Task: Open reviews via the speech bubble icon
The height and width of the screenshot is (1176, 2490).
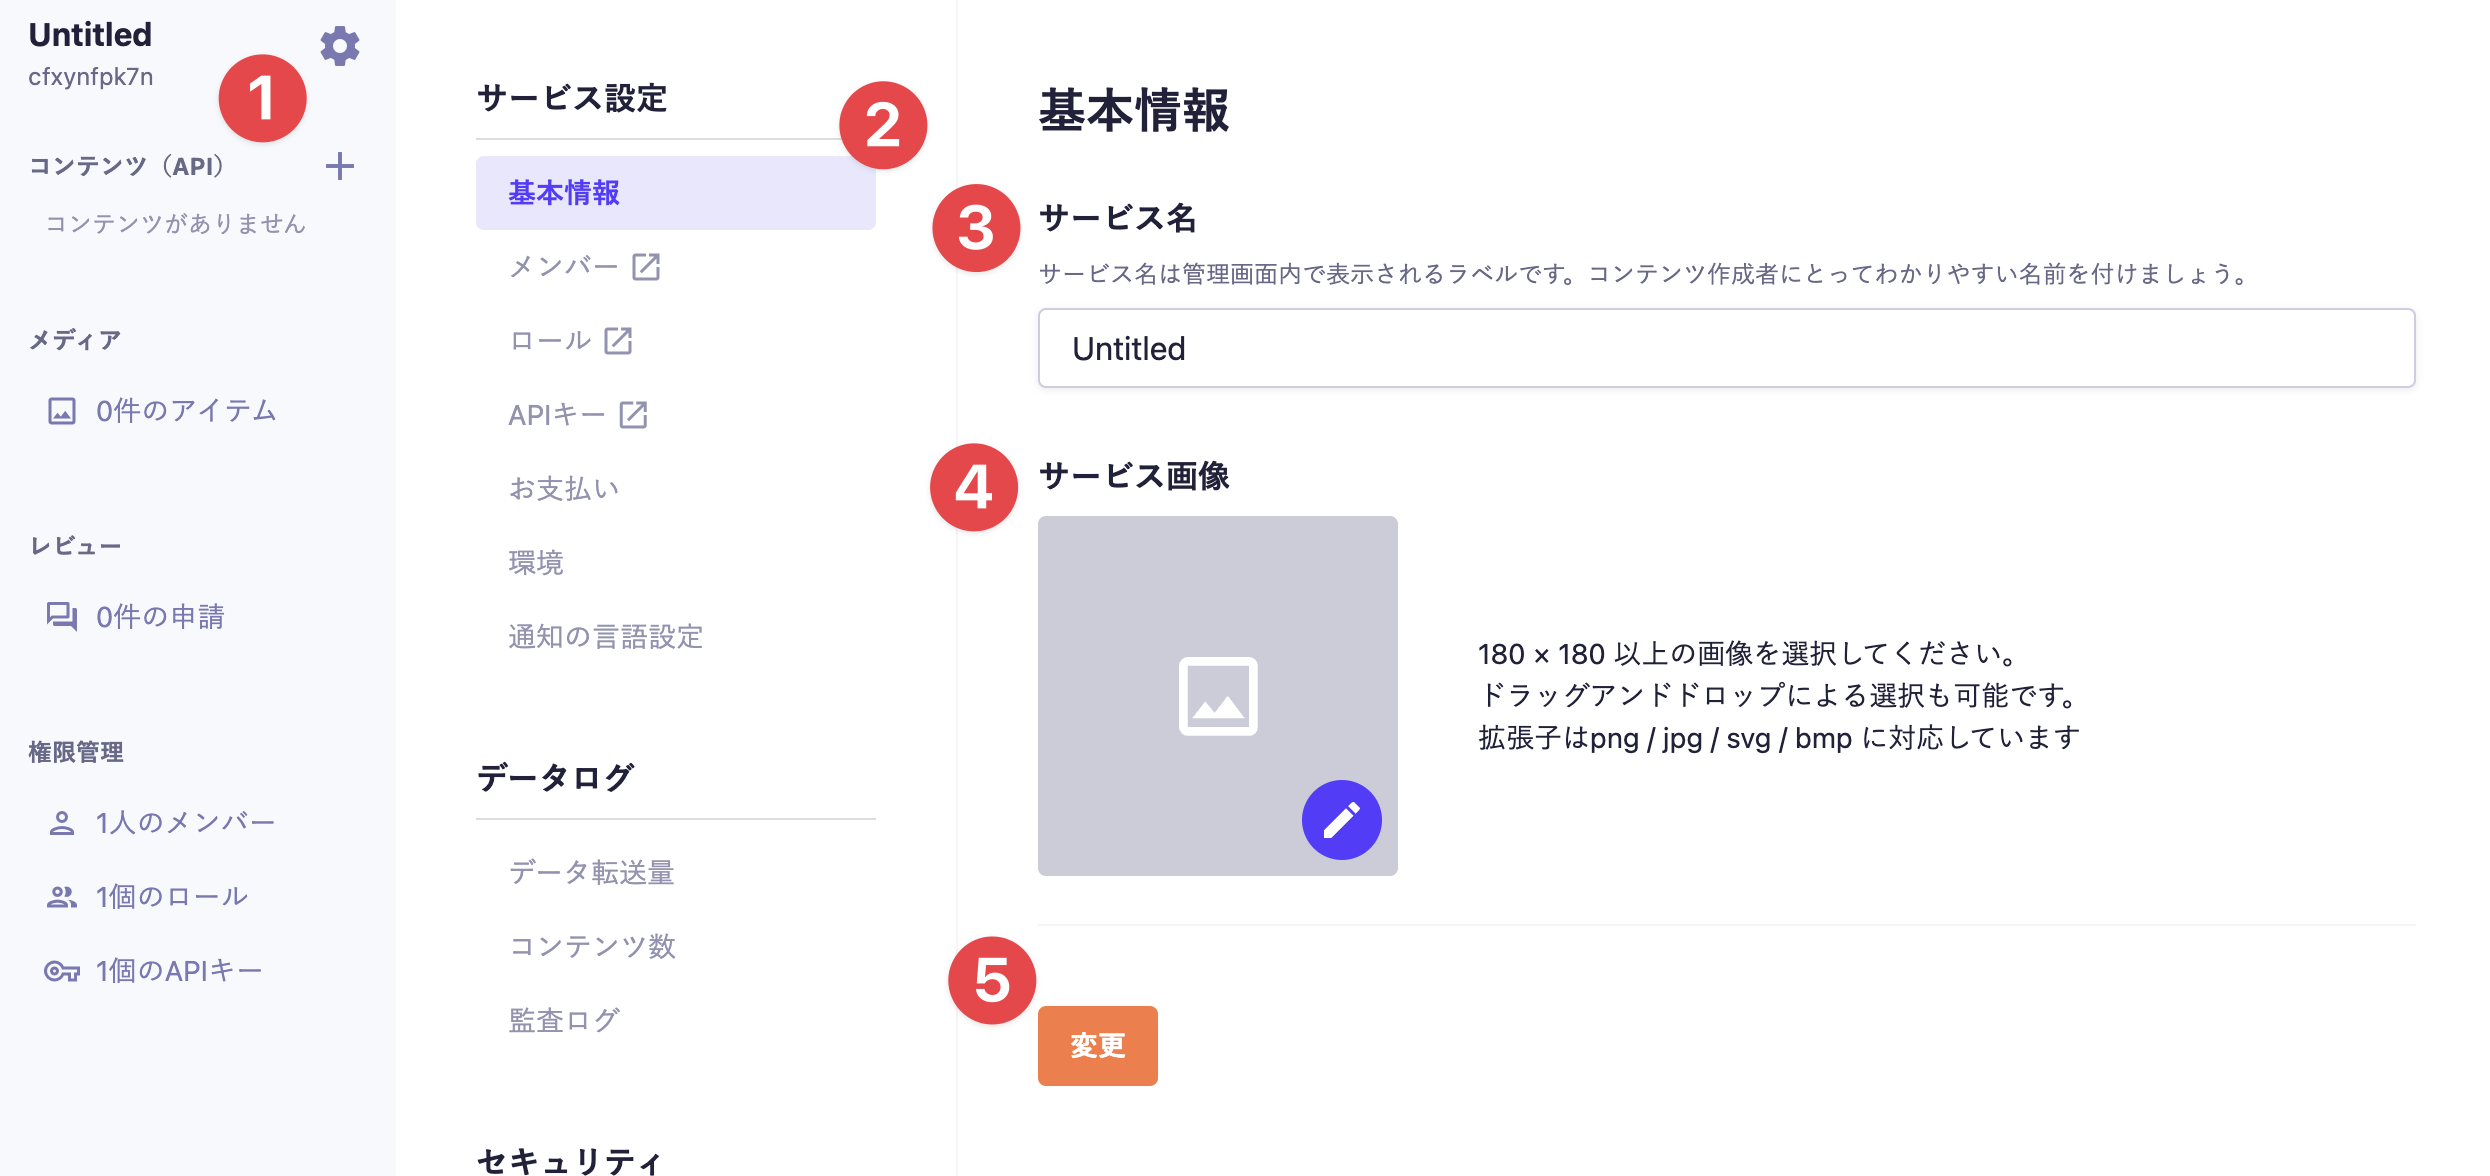Action: 62,617
